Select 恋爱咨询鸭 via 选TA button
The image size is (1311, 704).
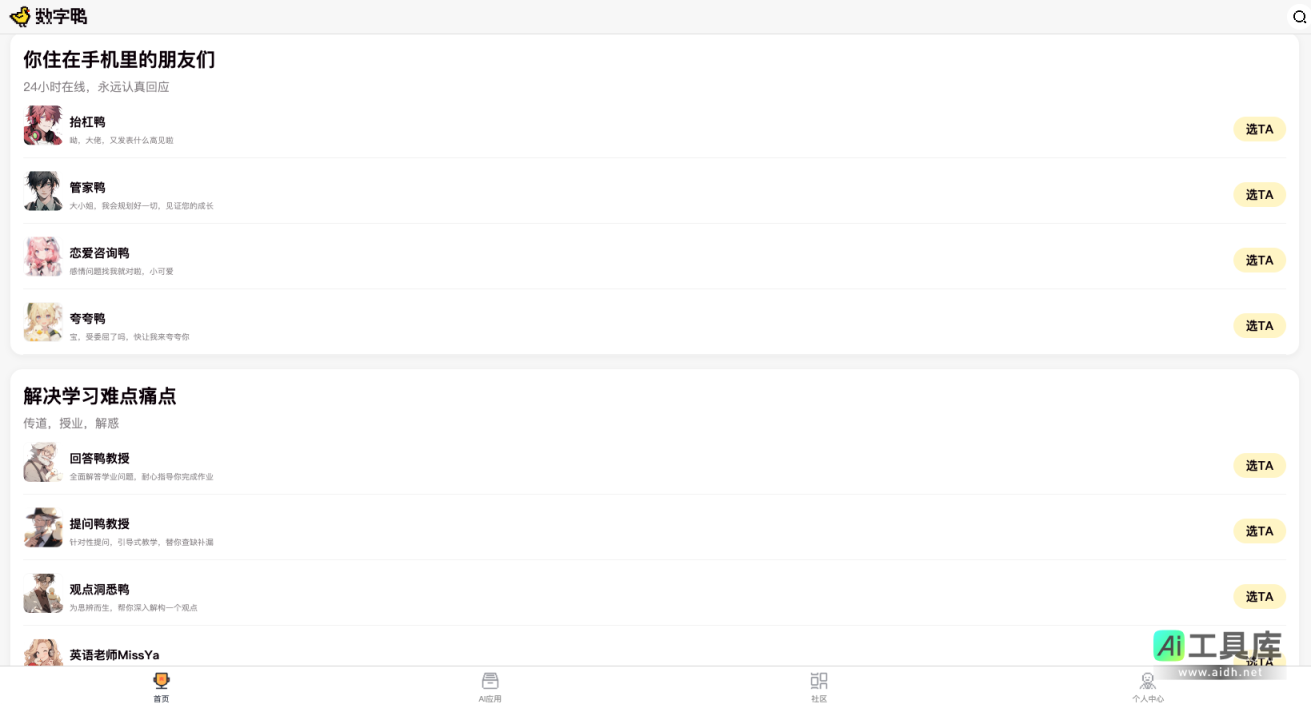pyautogui.click(x=1258, y=260)
